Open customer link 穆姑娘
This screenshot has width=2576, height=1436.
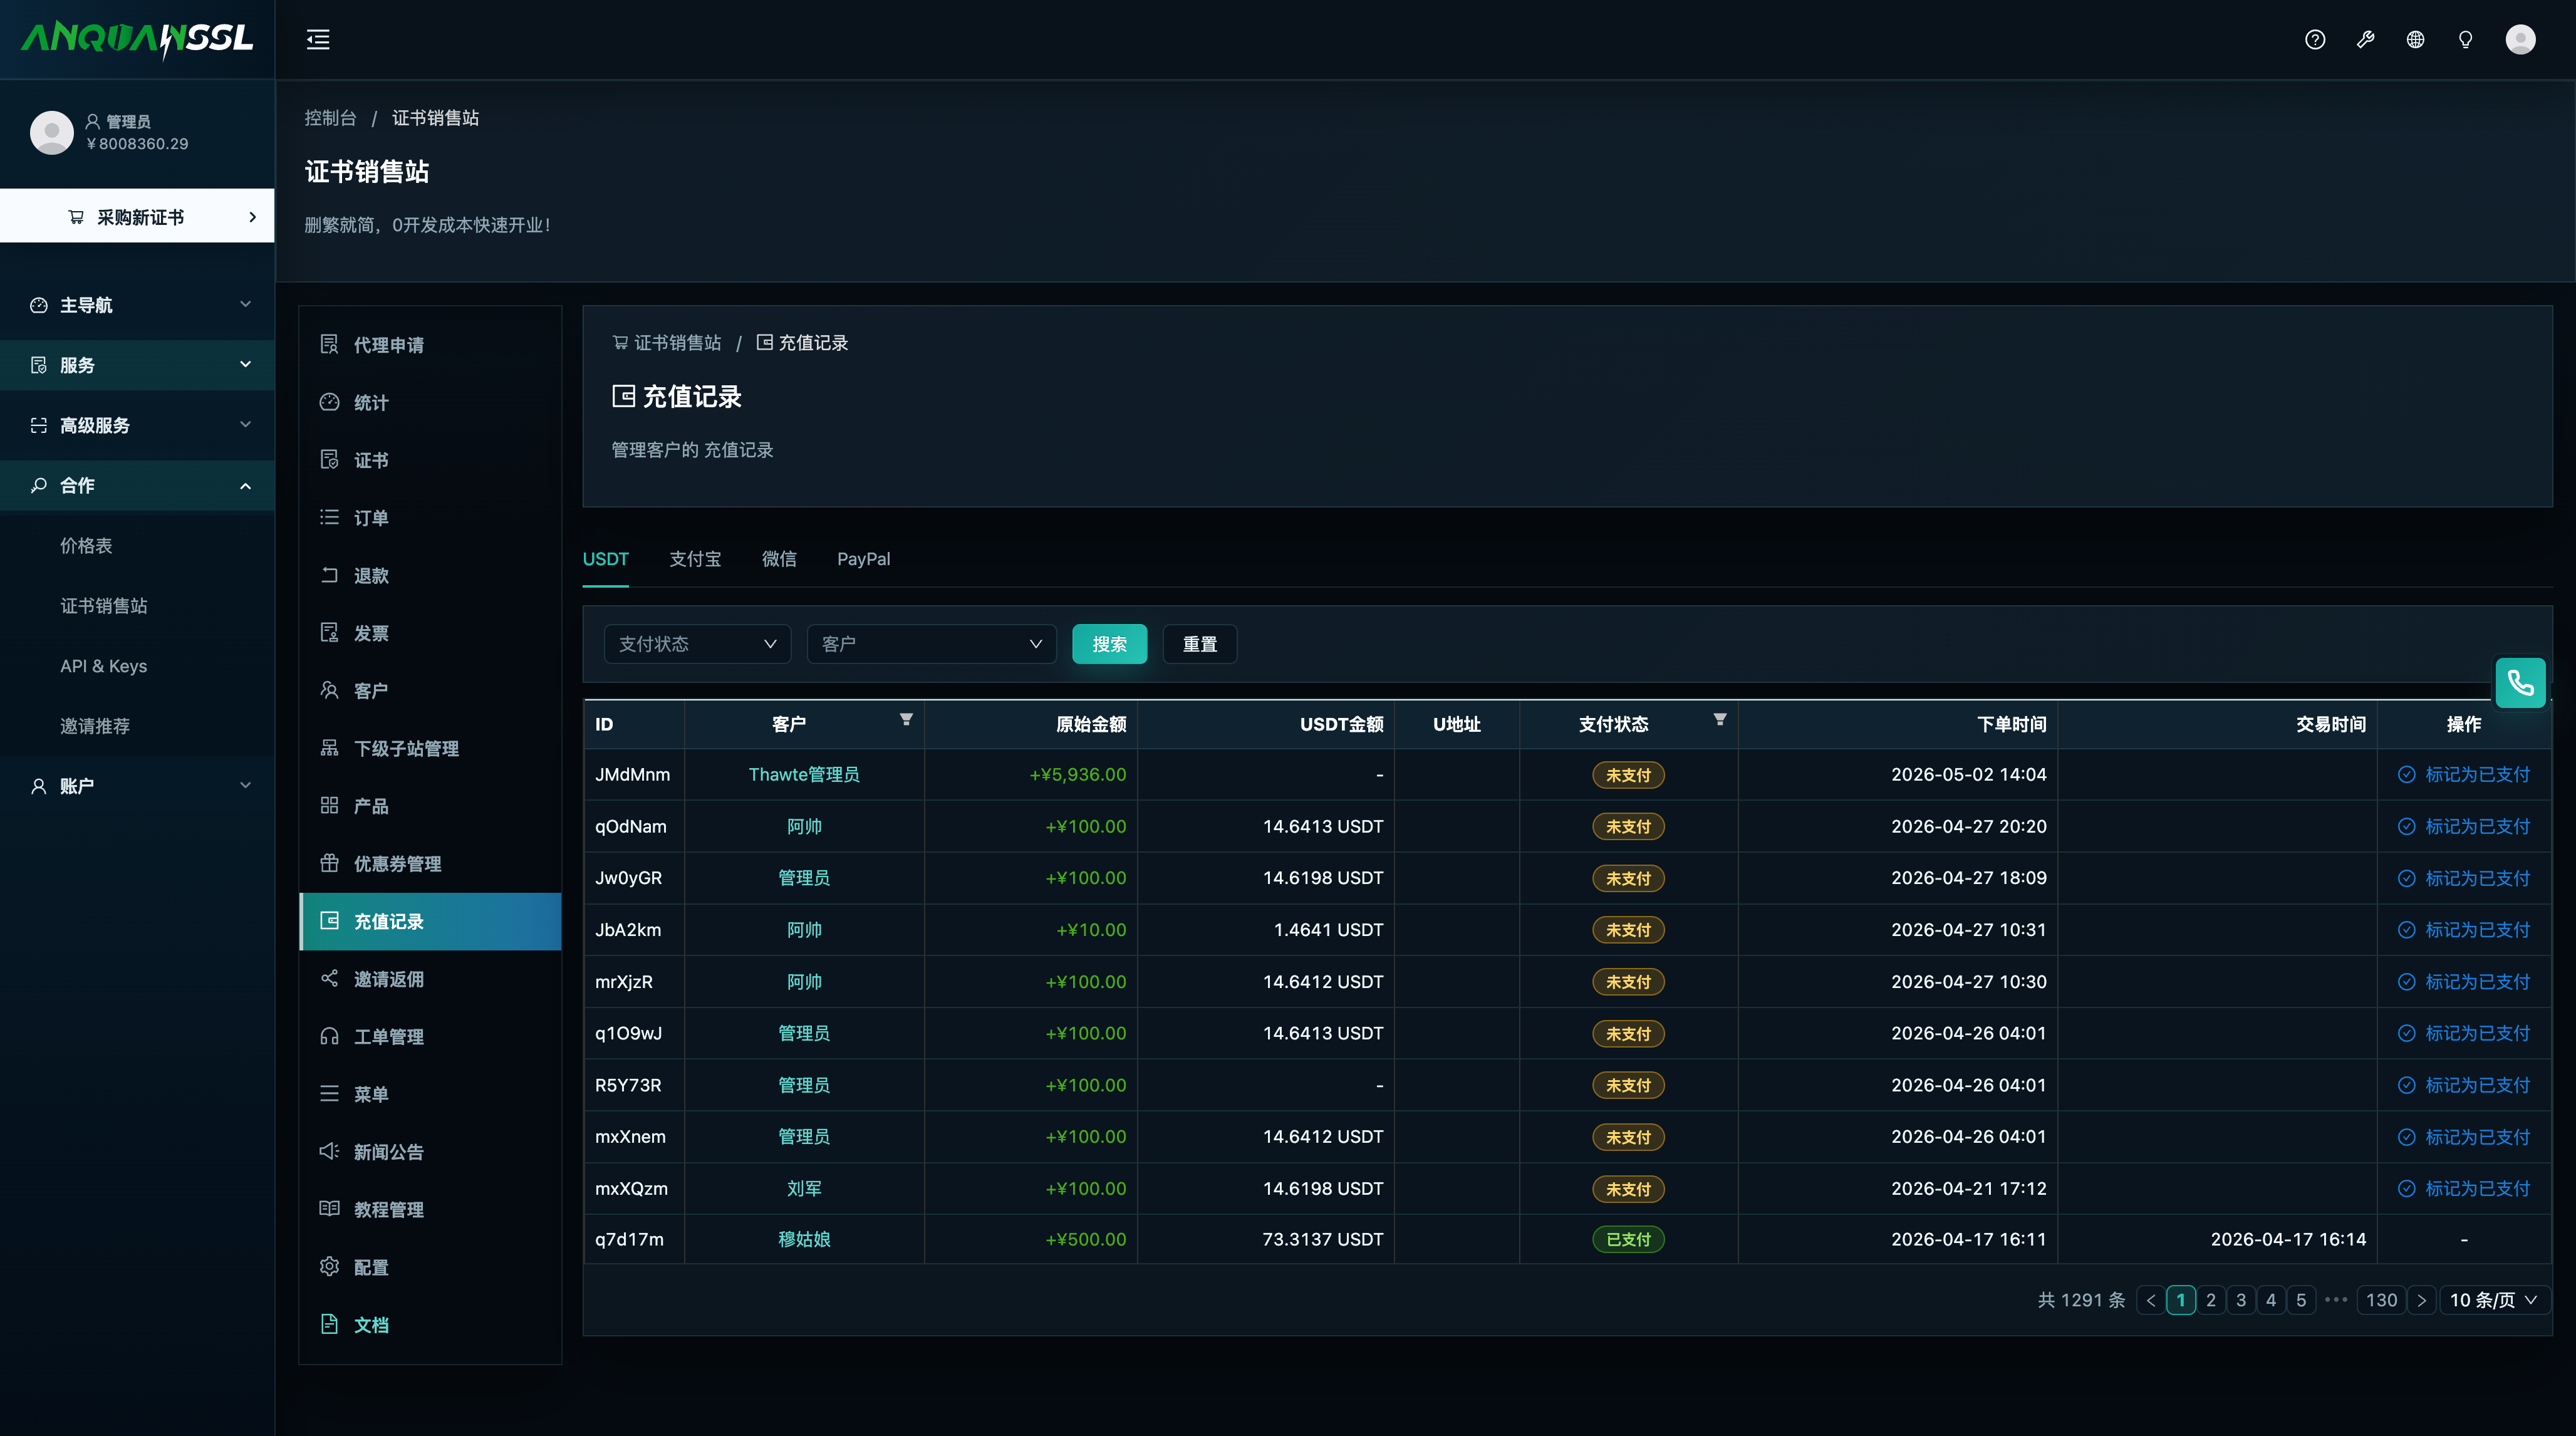804,1239
